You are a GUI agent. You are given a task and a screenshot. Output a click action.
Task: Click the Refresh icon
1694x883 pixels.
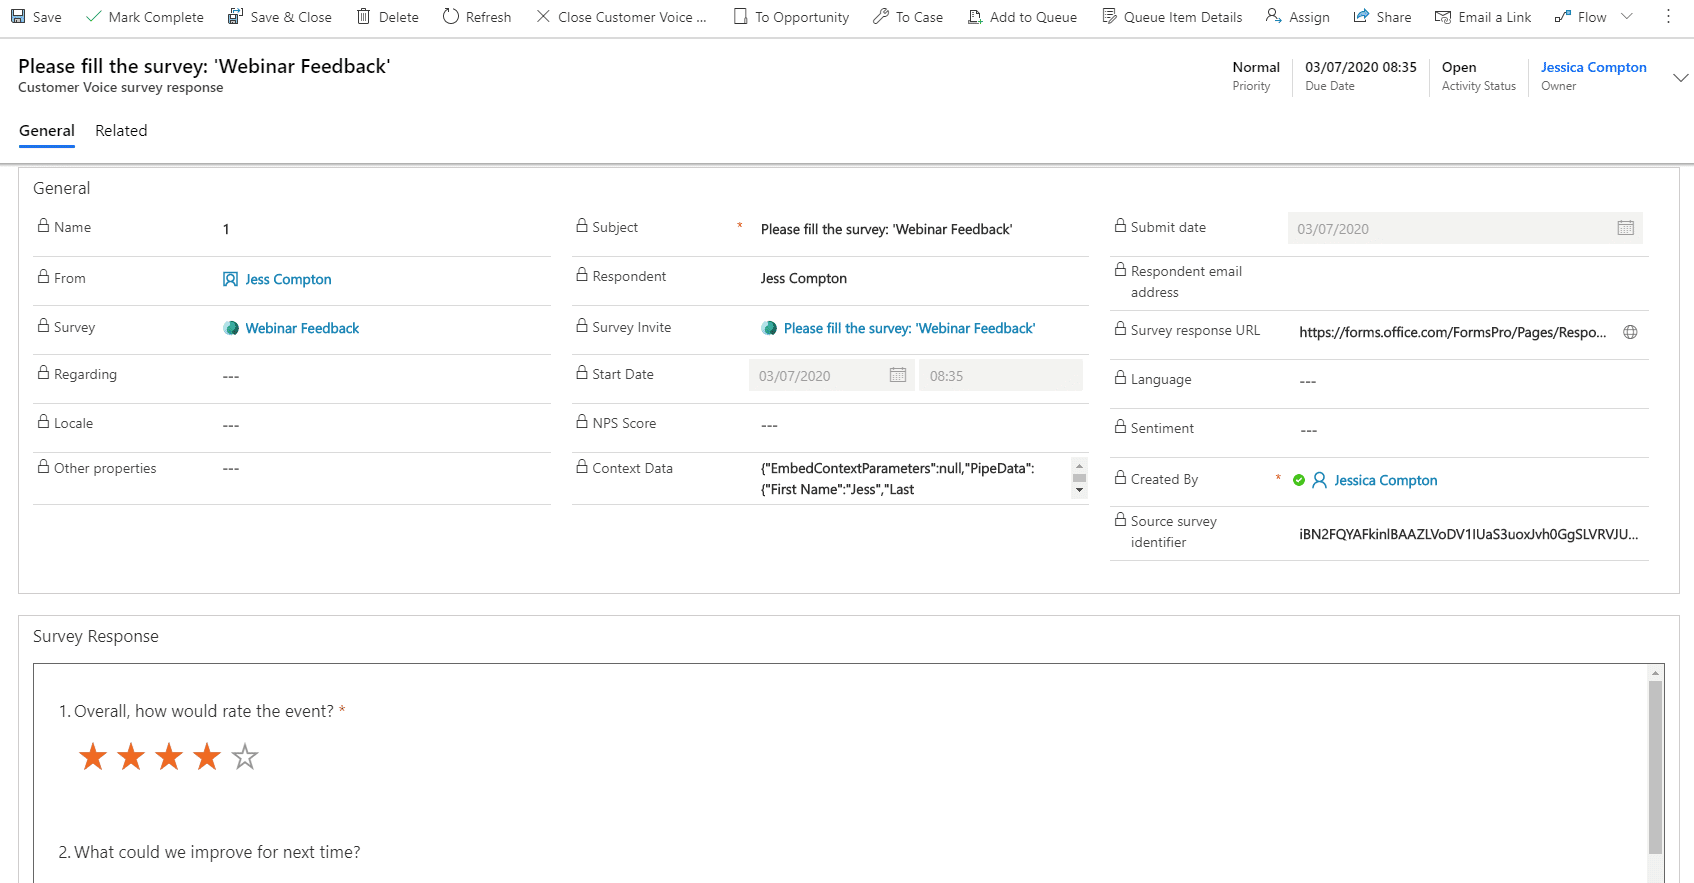coord(451,17)
